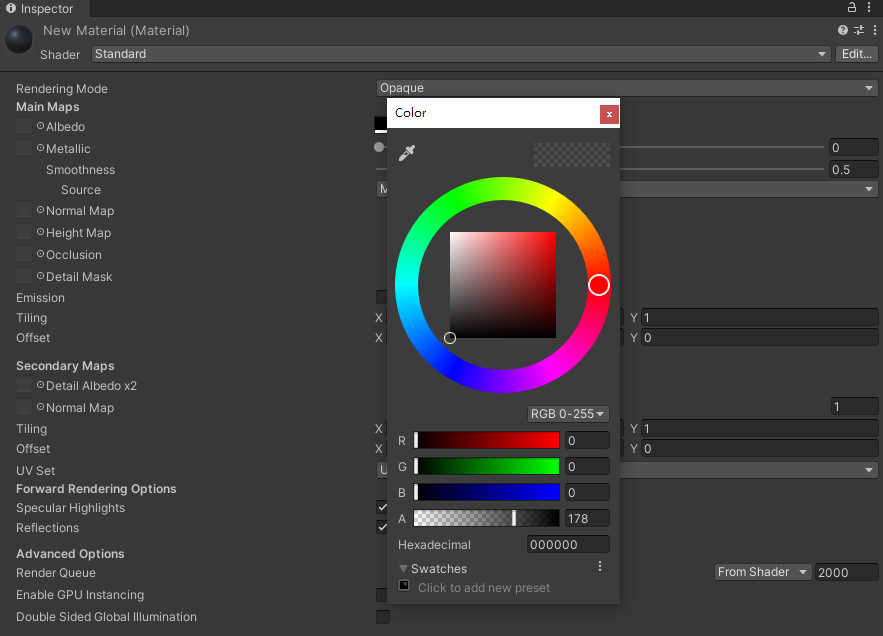Click the Secondary Maps Offset Y field
Viewport: 883px width, 636px height.
pos(759,448)
